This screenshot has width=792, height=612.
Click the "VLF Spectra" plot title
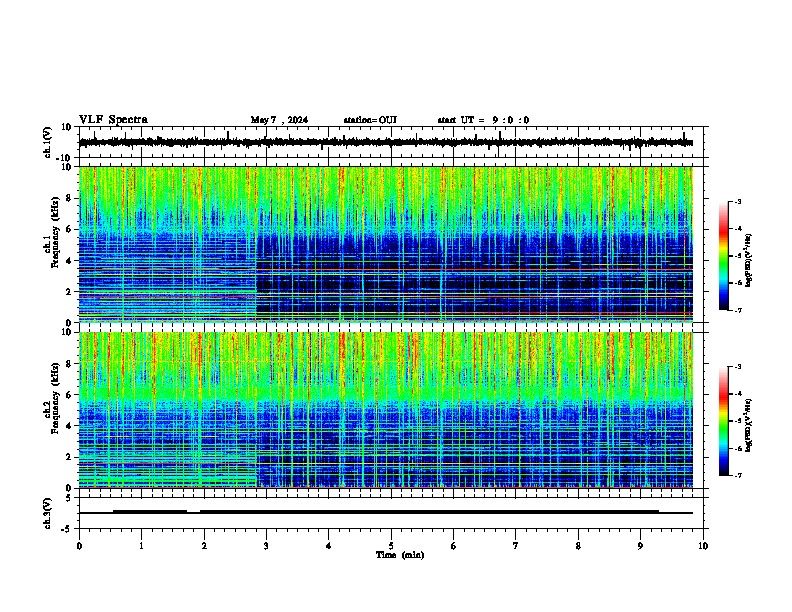(113, 120)
